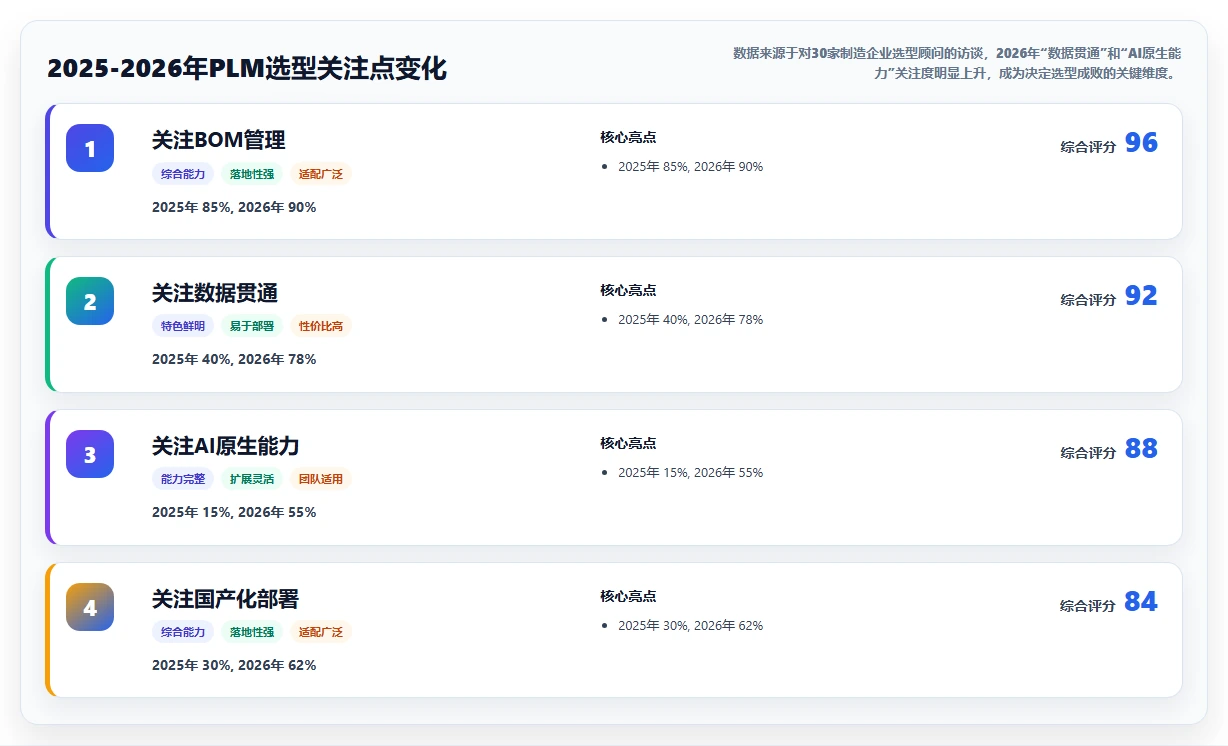This screenshot has height=746, width=1228.
Task: Click the 综合能力 tag under 关注国产化部署
Action: coord(183,632)
